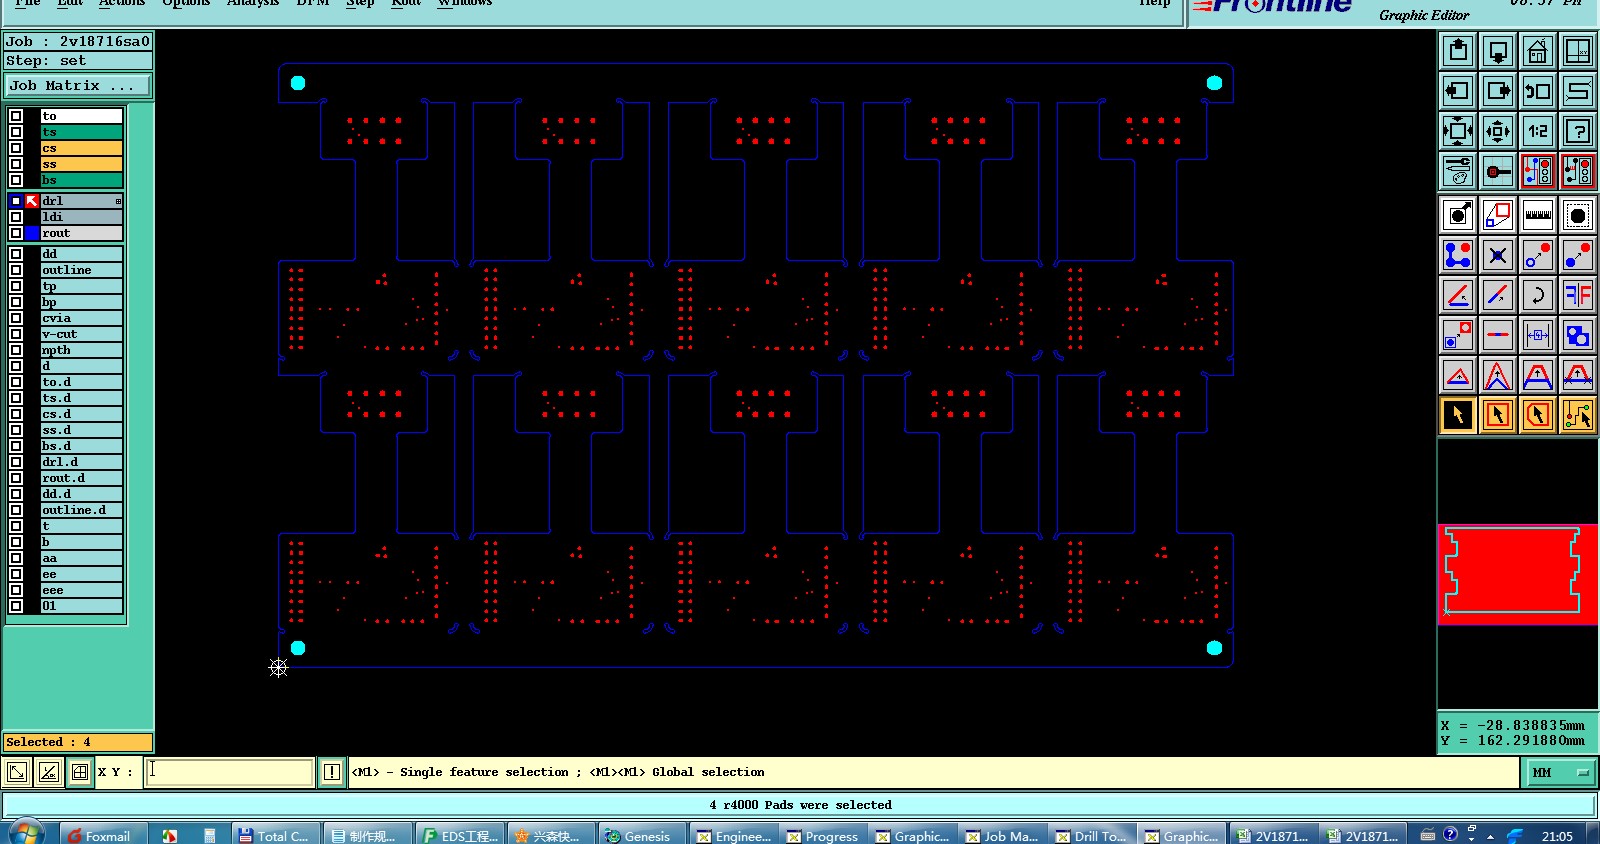Toggle display checkbox for outline layer
Image resolution: width=1600 pixels, height=844 pixels.
pyautogui.click(x=16, y=270)
